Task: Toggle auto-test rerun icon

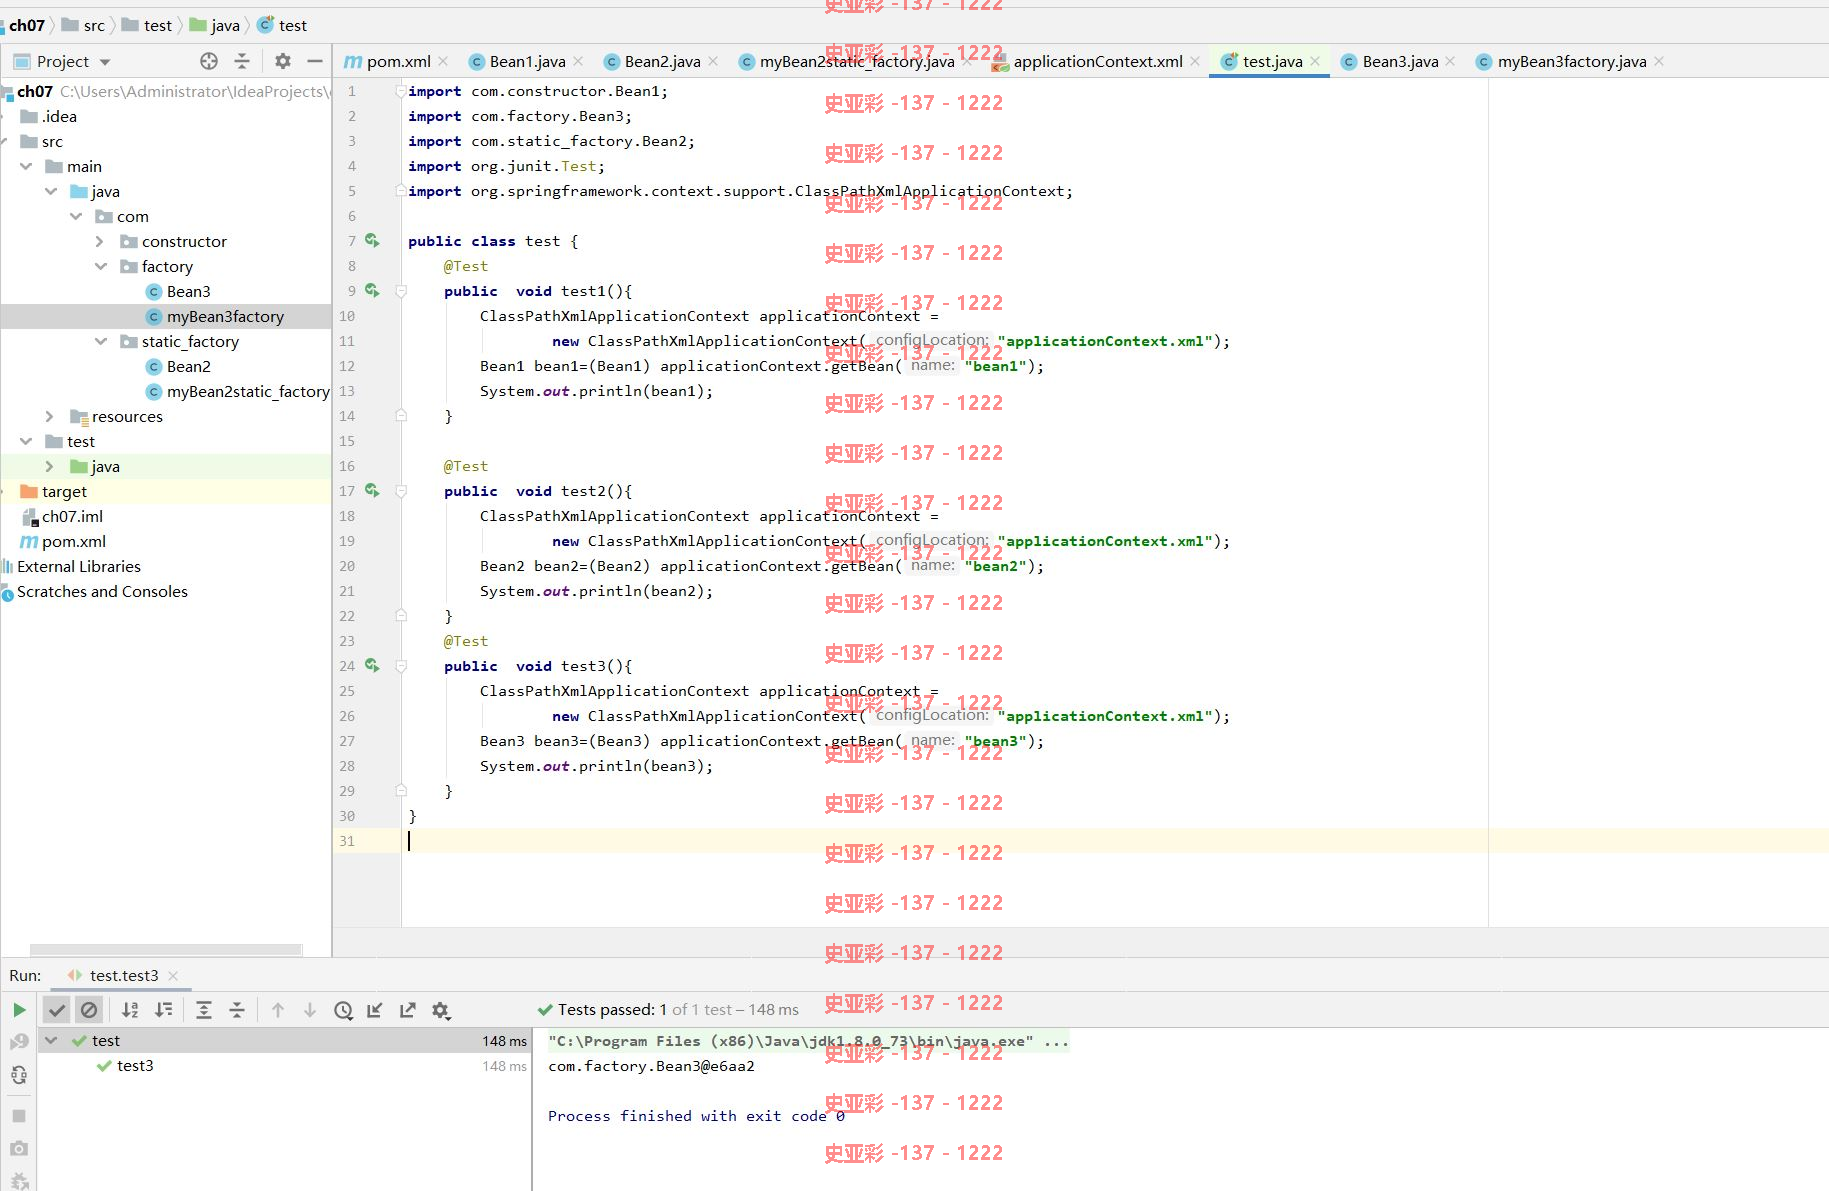Action: pyautogui.click(x=19, y=1075)
